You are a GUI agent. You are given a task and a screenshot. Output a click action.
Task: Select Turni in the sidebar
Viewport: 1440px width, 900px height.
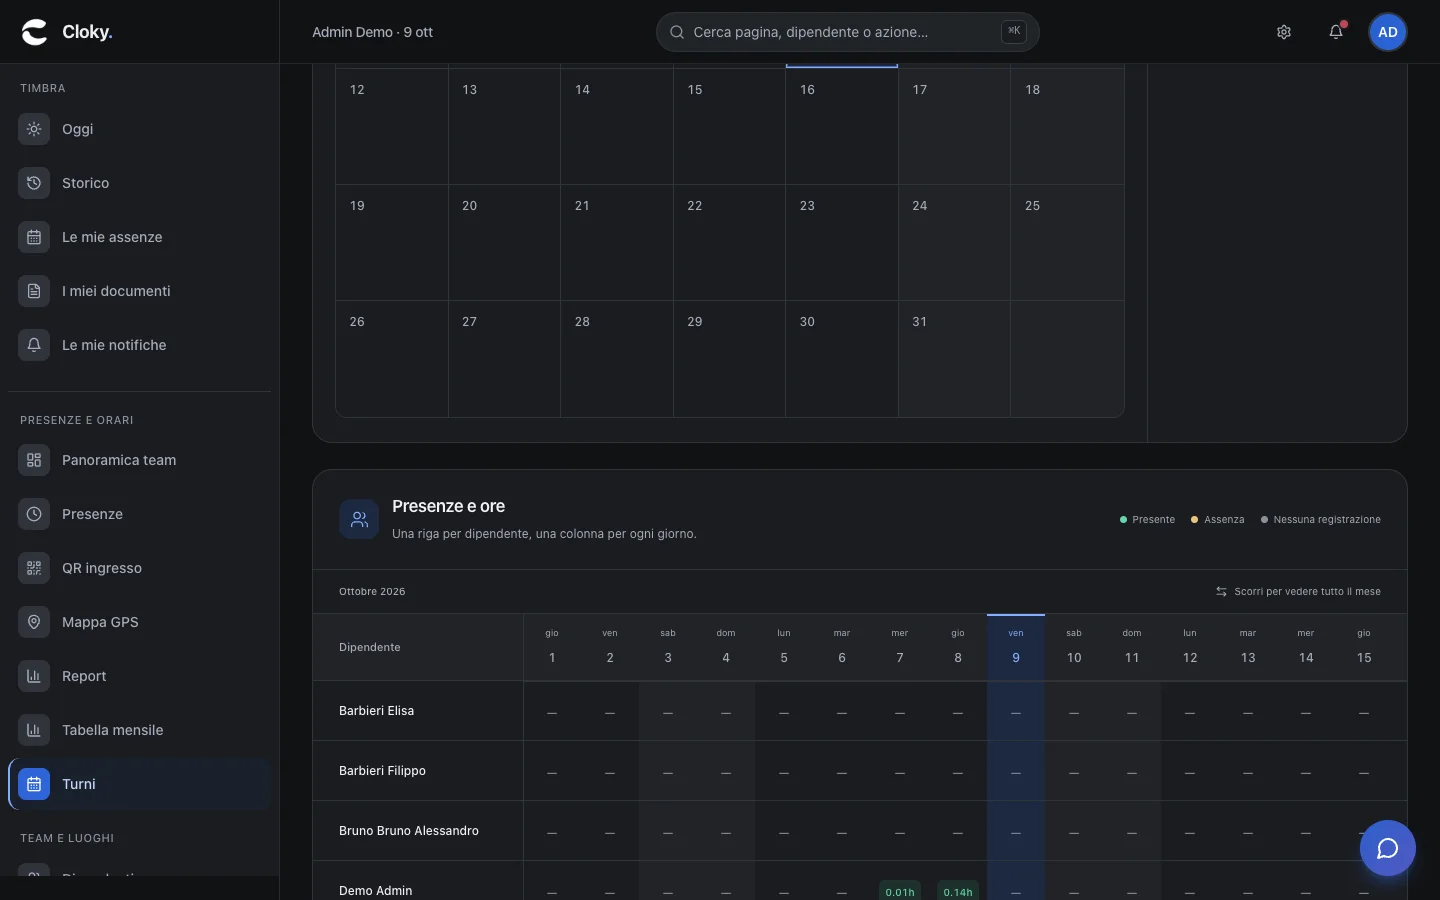tap(140, 784)
